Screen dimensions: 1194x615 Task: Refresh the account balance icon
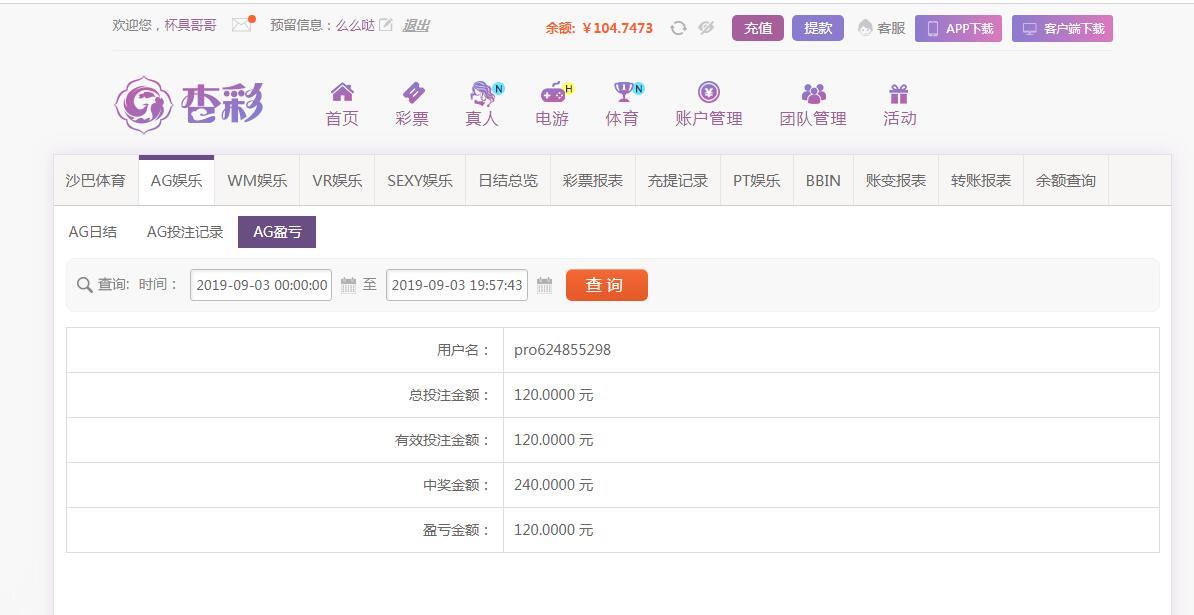(678, 28)
